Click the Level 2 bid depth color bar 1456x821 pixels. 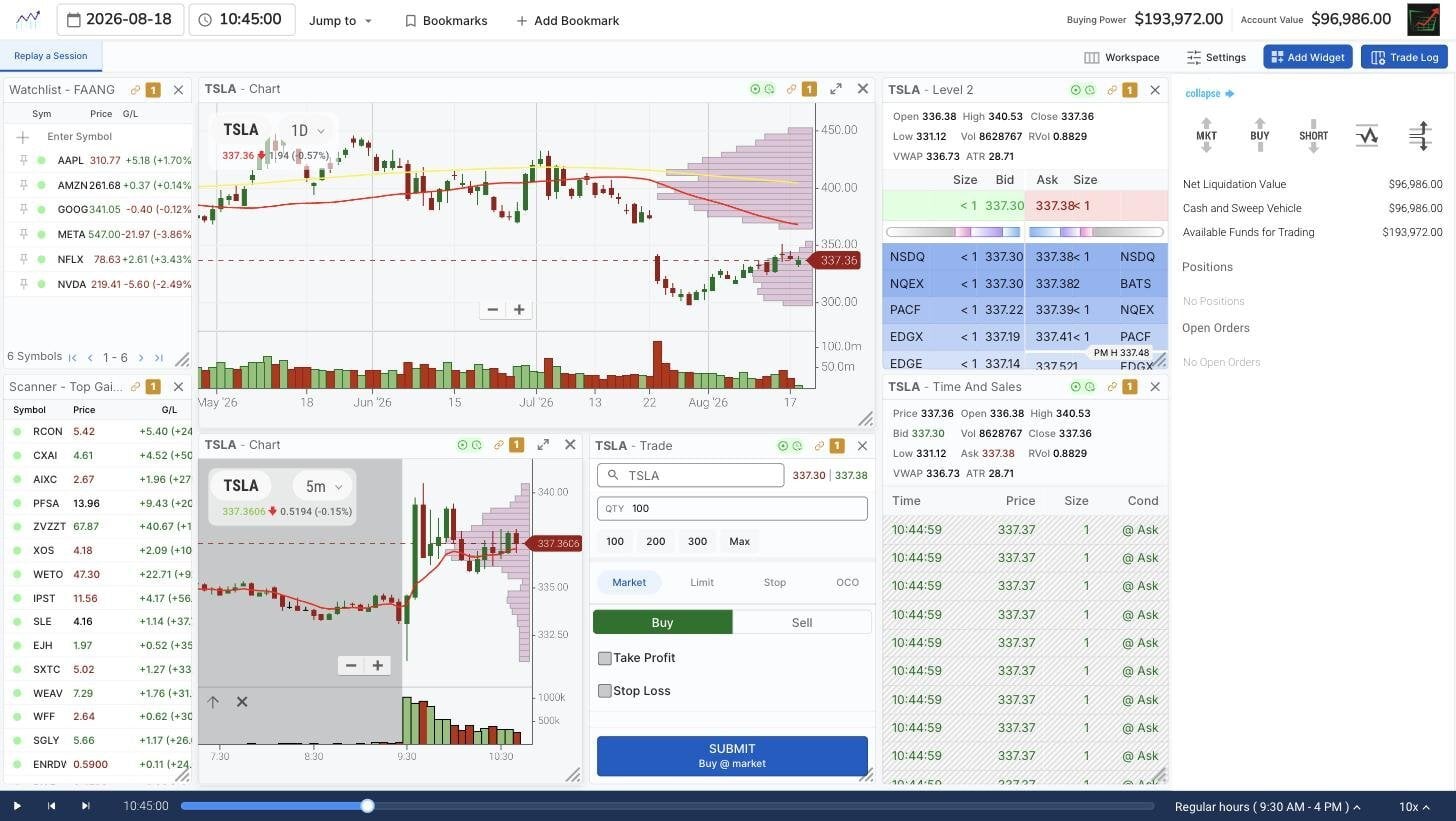(x=953, y=232)
